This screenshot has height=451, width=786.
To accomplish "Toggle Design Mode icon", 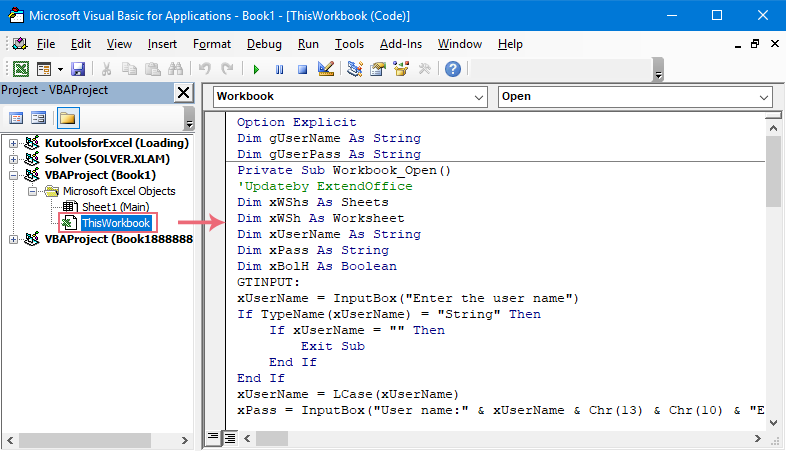I will tap(326, 69).
